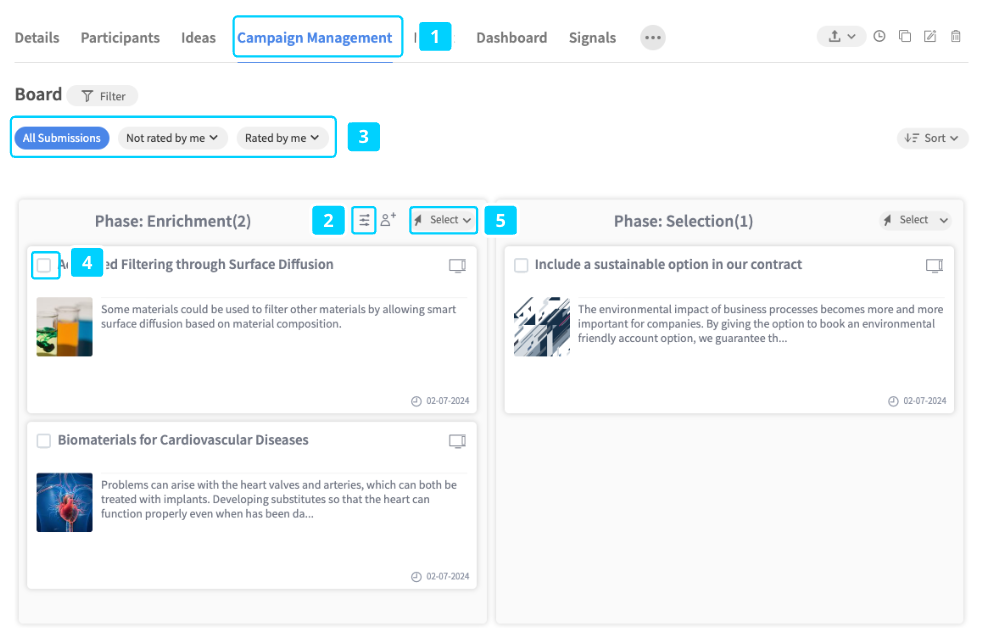Viewport: 988px width, 637px height.
Task: Click the duplicate campaign icon
Action: pos(904,36)
